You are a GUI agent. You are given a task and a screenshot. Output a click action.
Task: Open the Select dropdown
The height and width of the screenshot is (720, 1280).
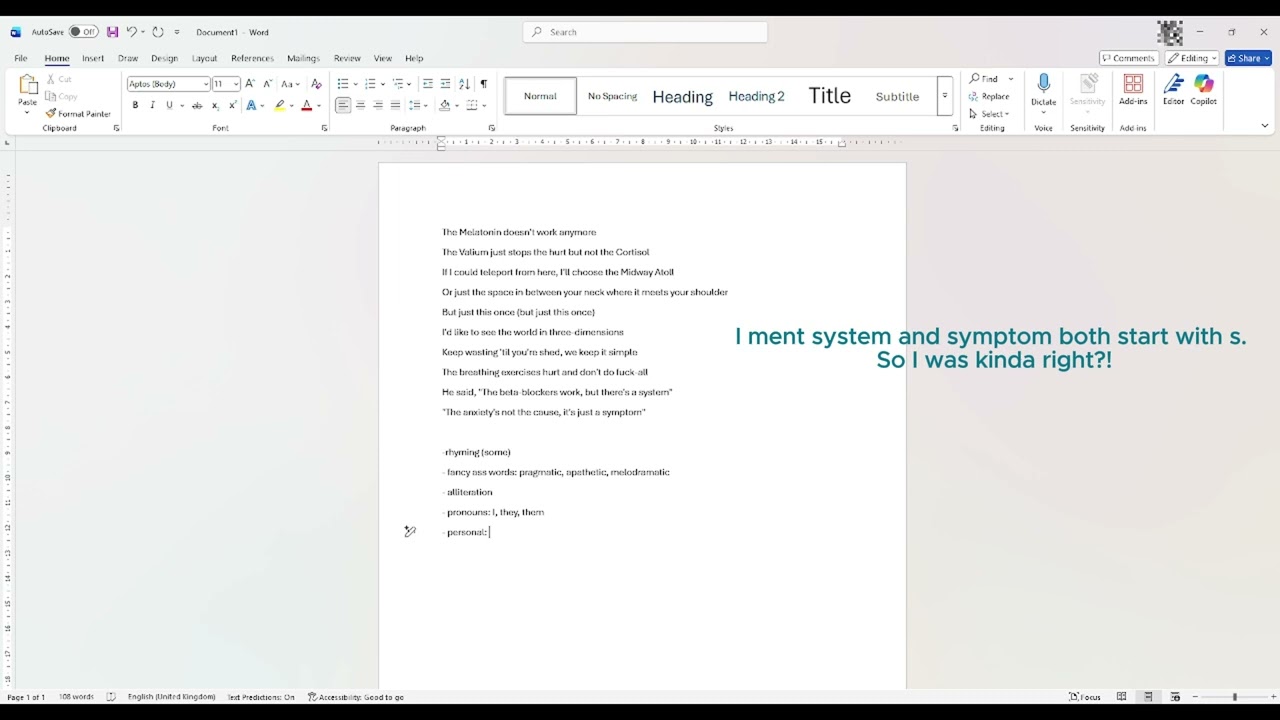coord(990,114)
